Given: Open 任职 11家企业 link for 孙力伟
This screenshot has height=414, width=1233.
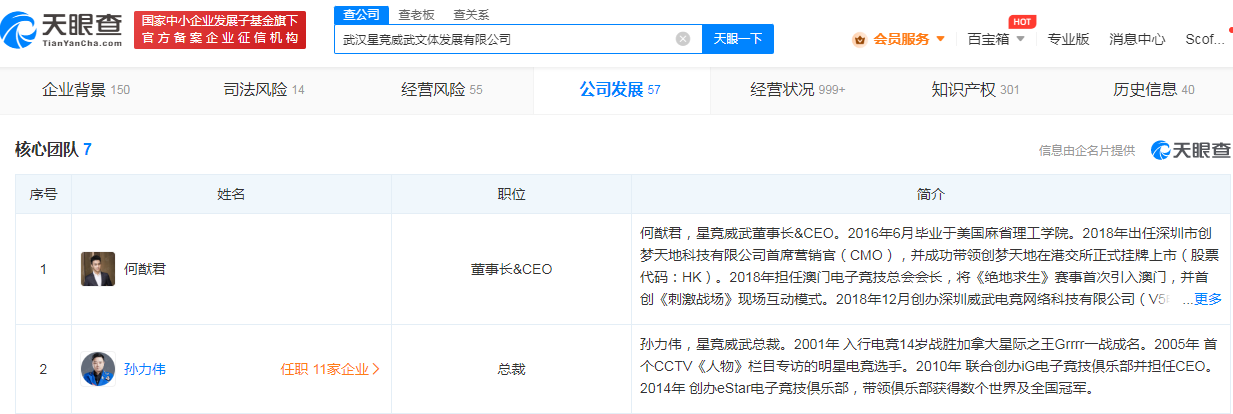Looking at the screenshot, I should (331, 369).
